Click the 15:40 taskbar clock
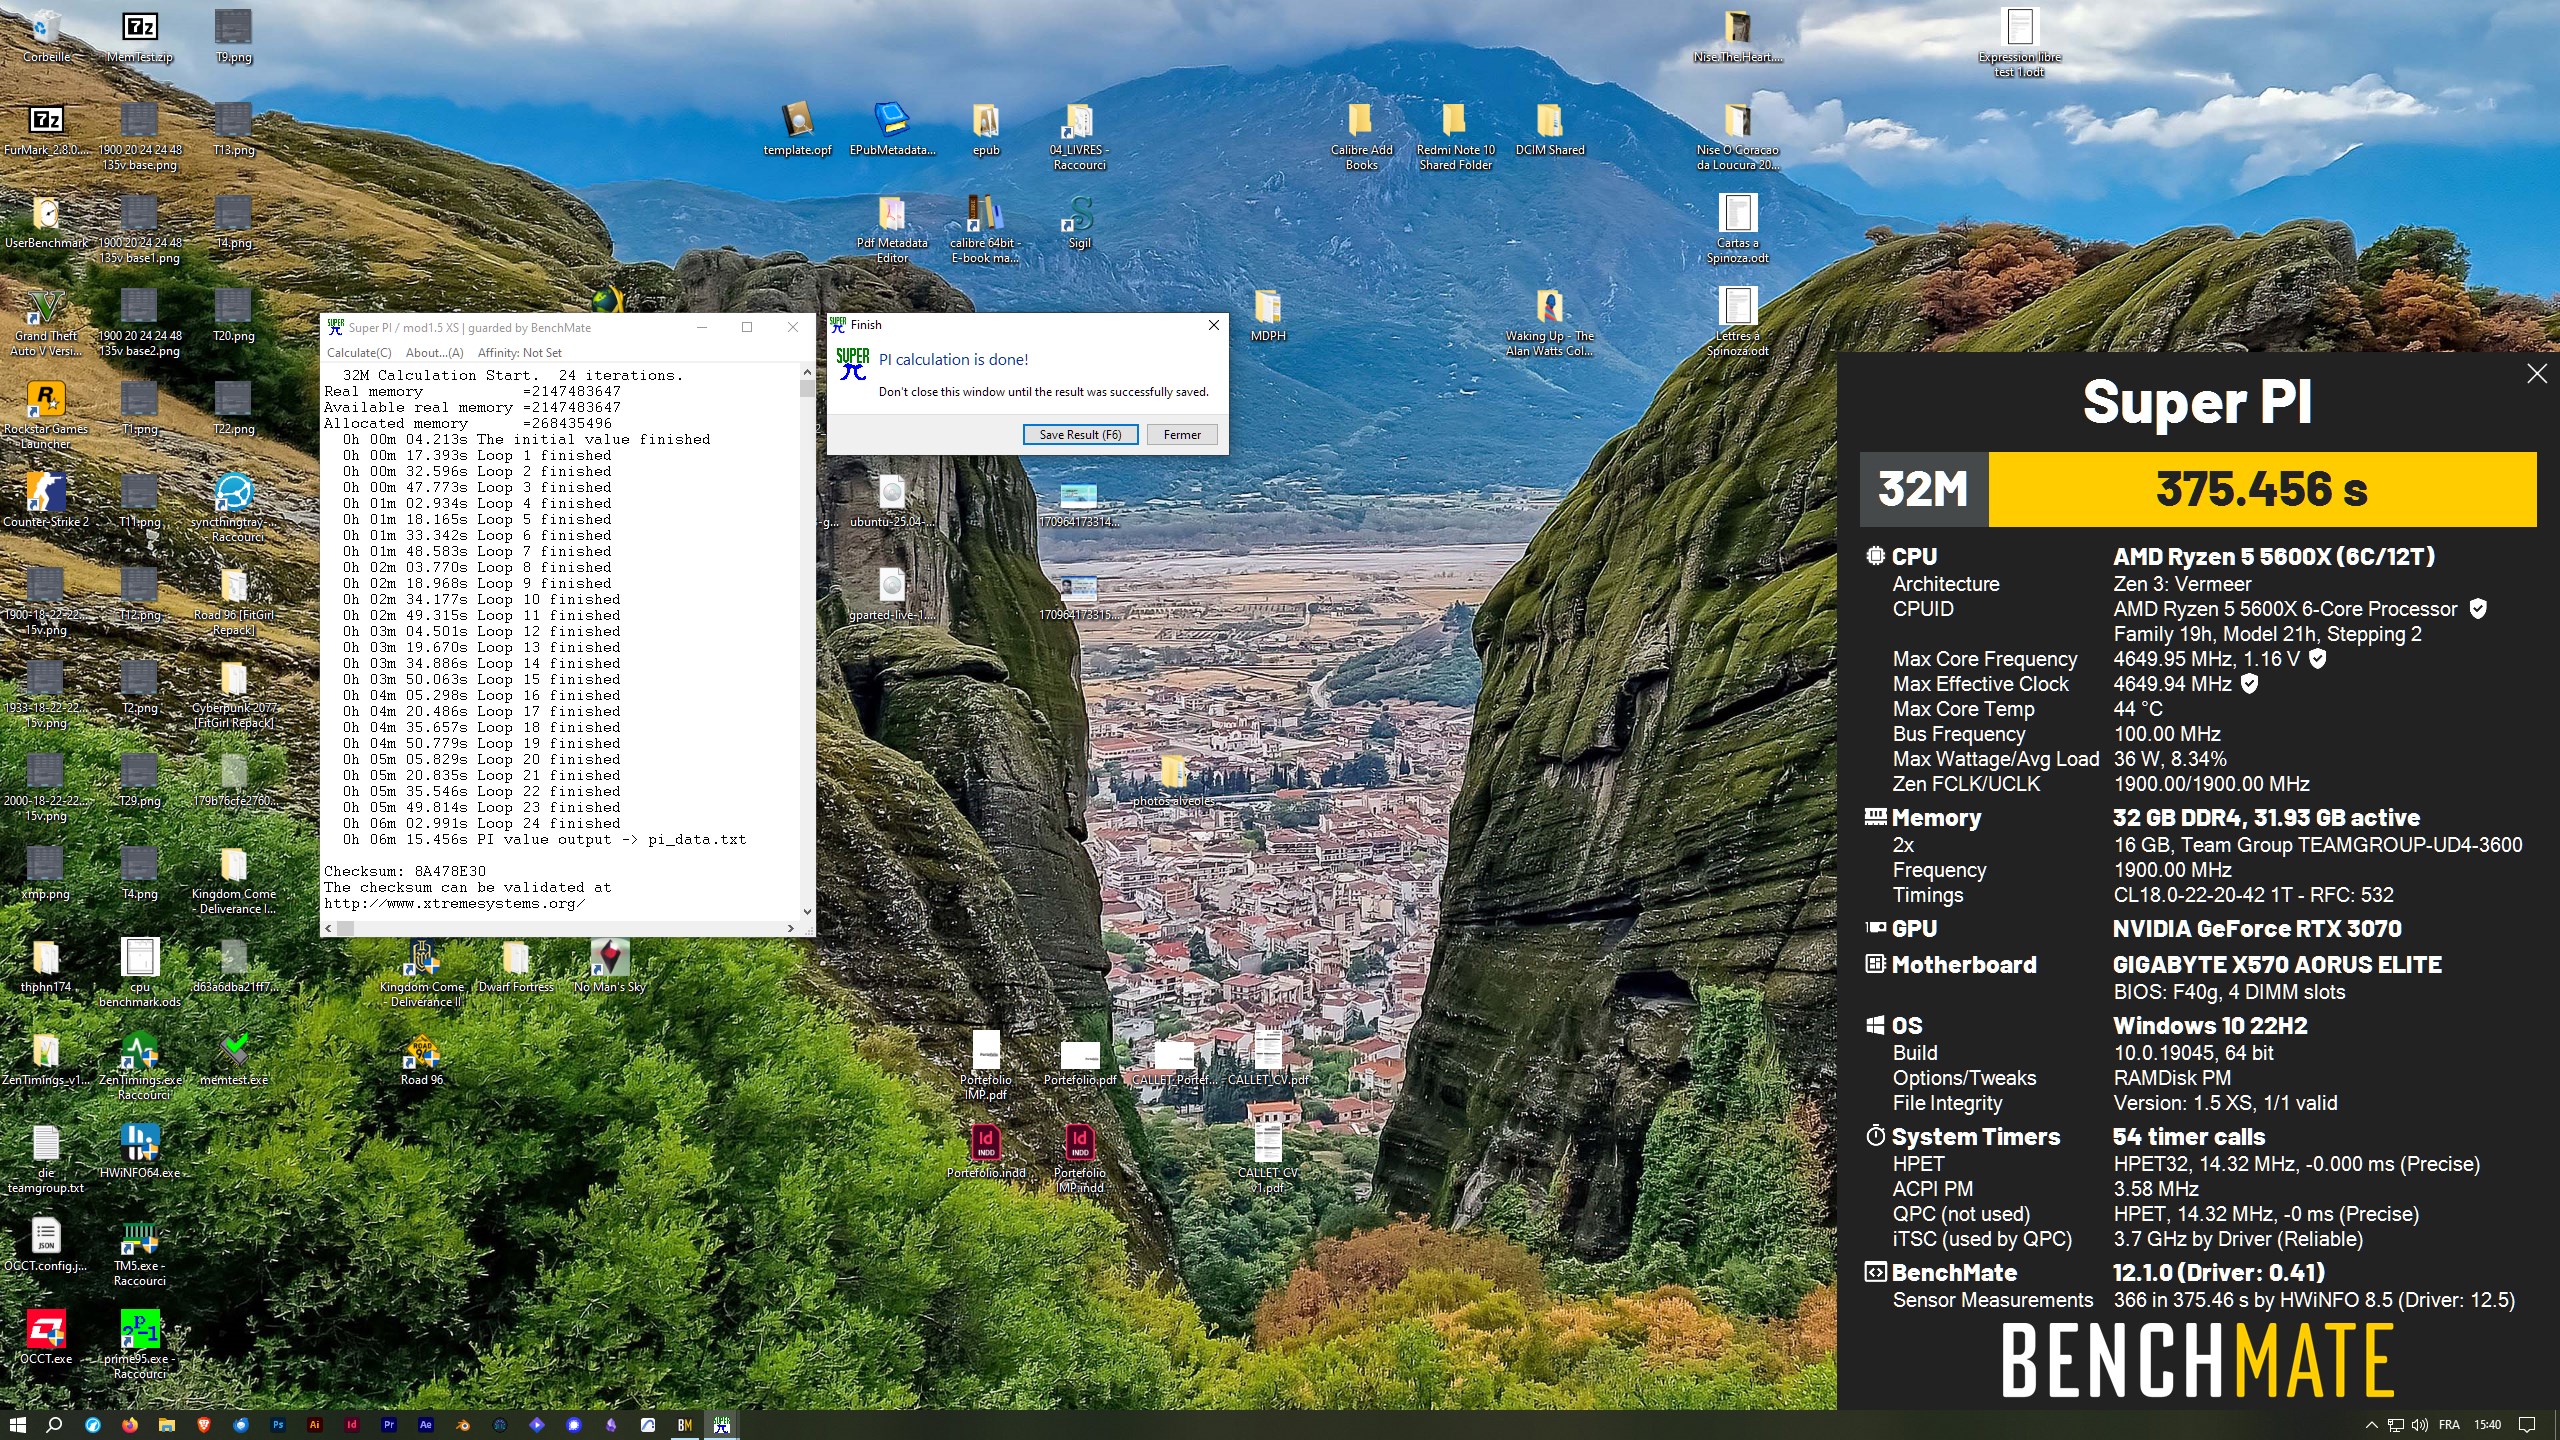The image size is (2560, 1440). click(x=2487, y=1425)
